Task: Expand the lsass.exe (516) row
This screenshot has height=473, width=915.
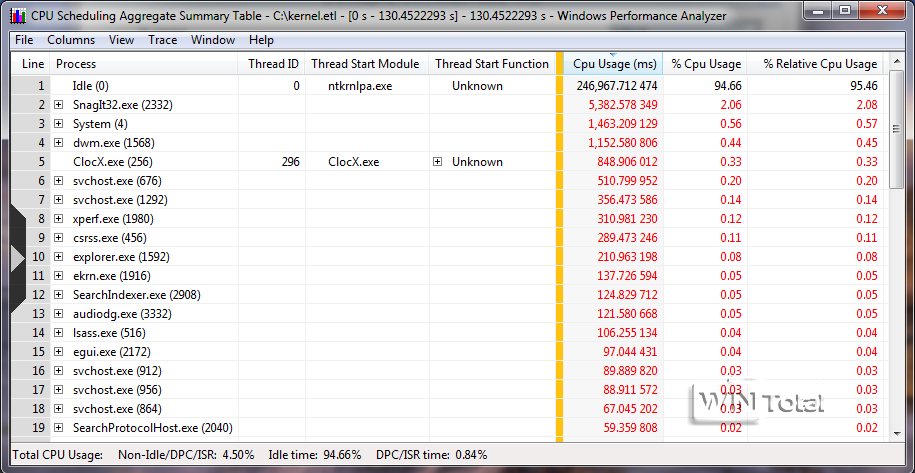Action: click(58, 333)
